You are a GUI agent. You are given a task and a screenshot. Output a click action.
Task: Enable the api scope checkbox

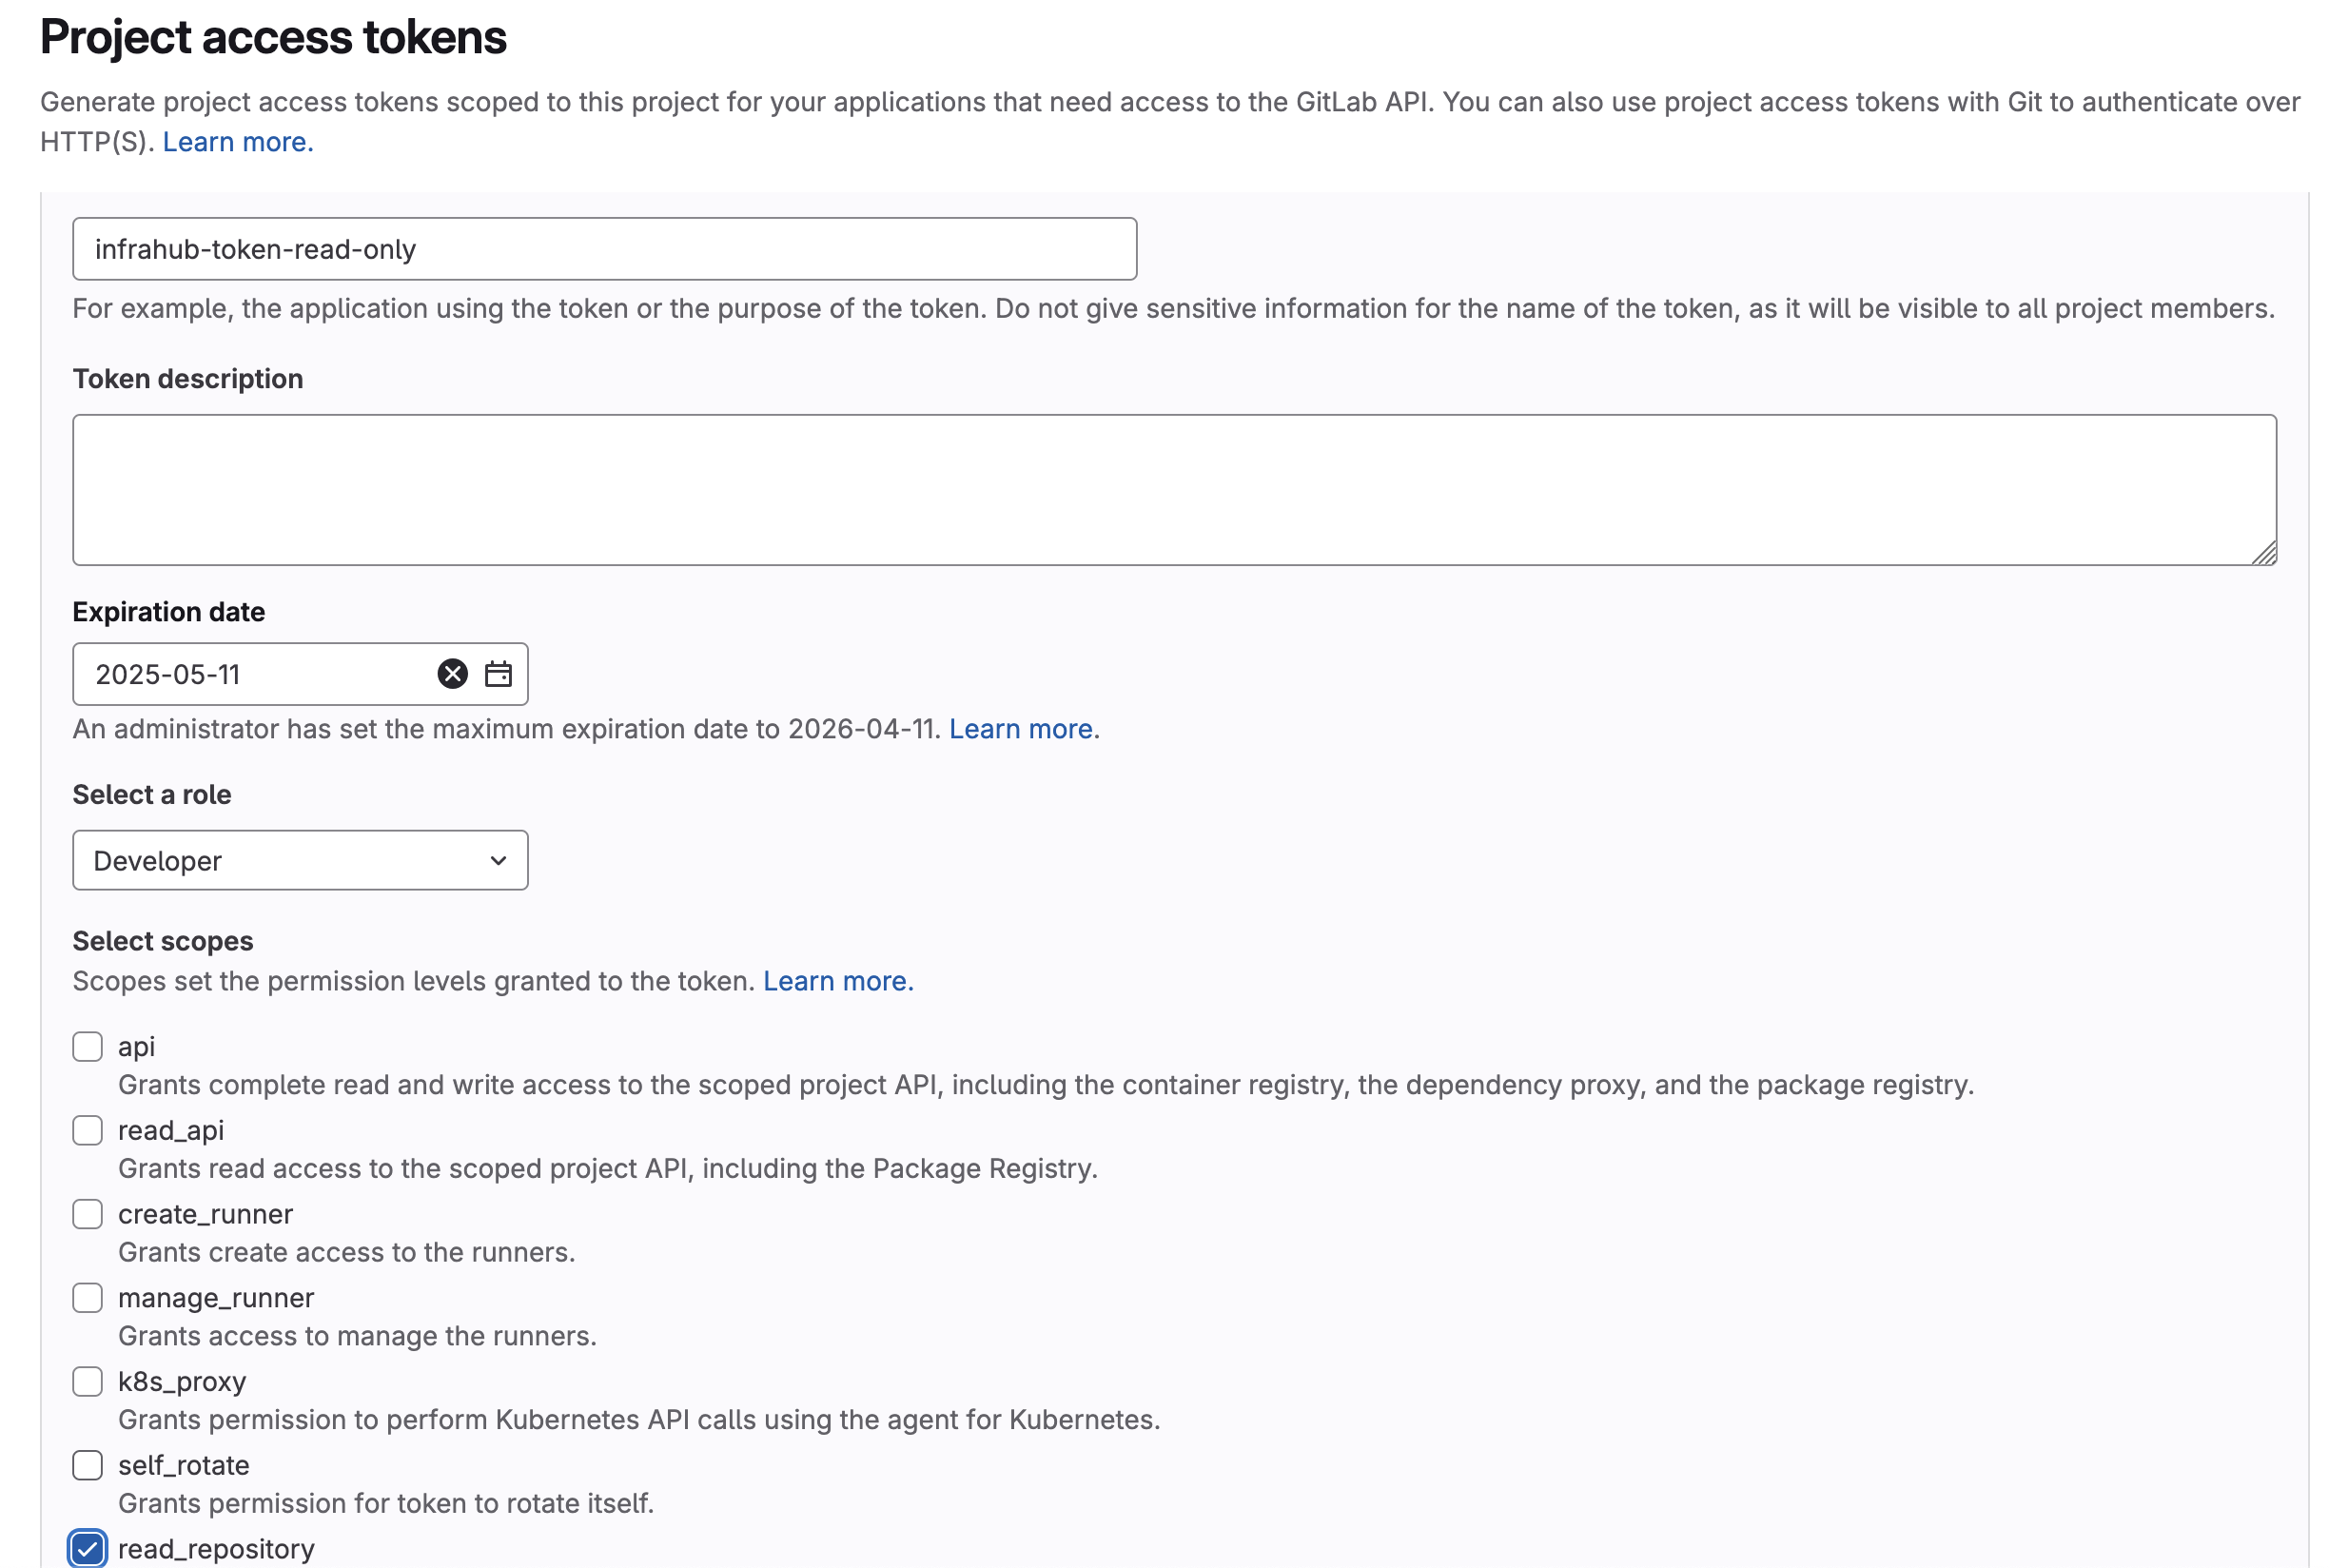[88, 1047]
